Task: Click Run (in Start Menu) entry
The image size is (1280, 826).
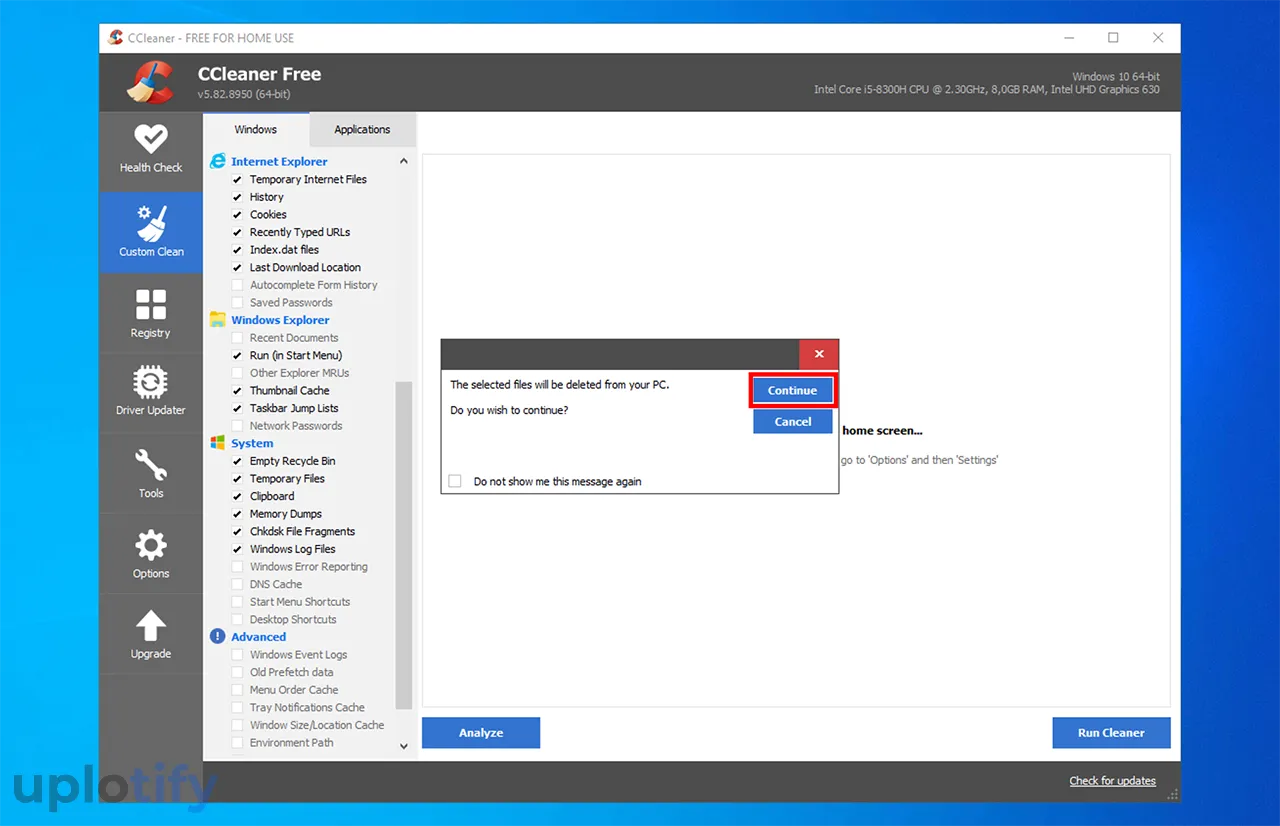Action: point(296,355)
